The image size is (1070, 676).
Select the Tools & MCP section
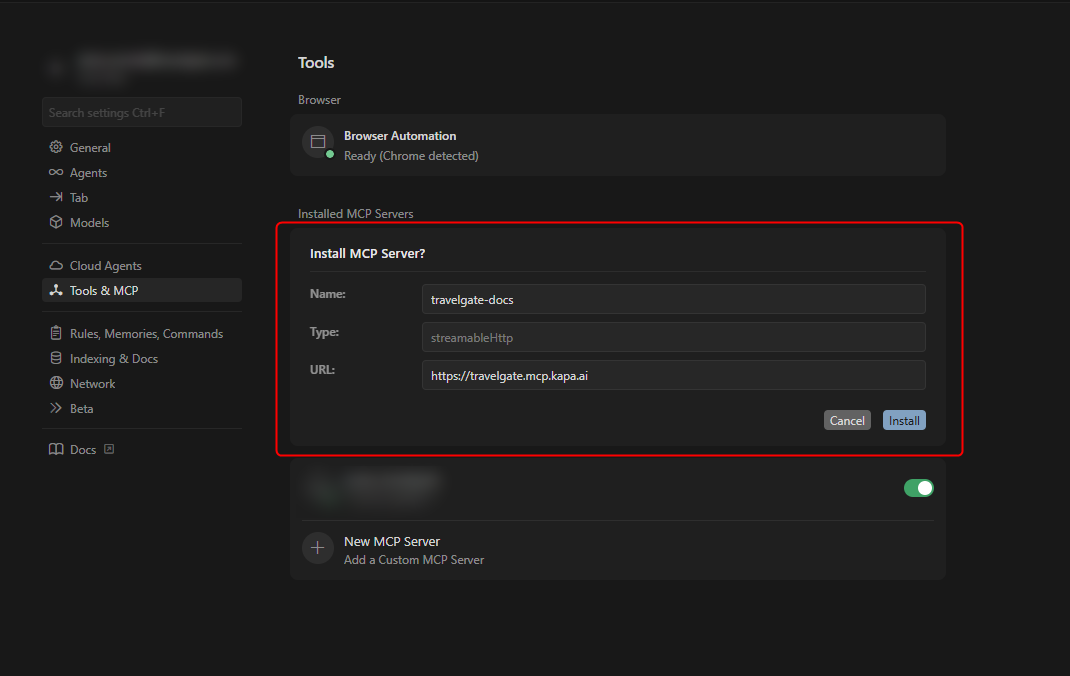pyautogui.click(x=104, y=291)
